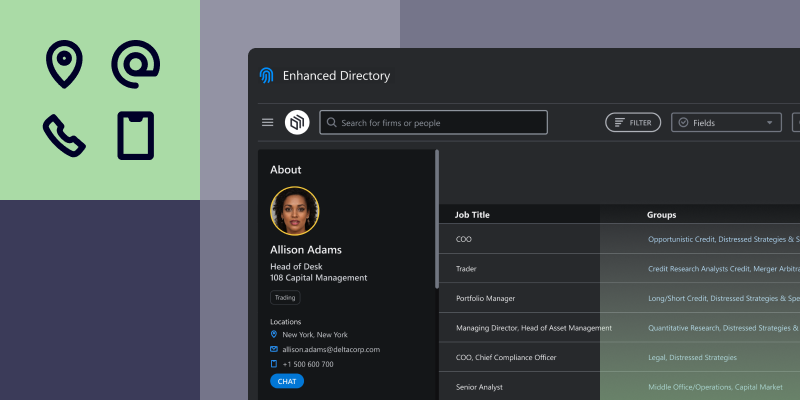Sort by Job Title column header
This screenshot has height=400, width=800.
(472, 215)
